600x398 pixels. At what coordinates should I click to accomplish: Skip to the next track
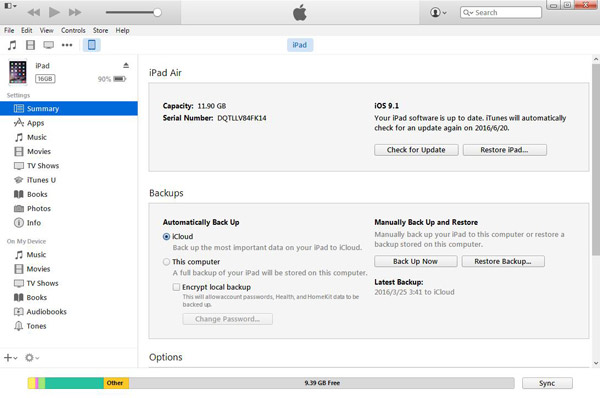click(75, 12)
